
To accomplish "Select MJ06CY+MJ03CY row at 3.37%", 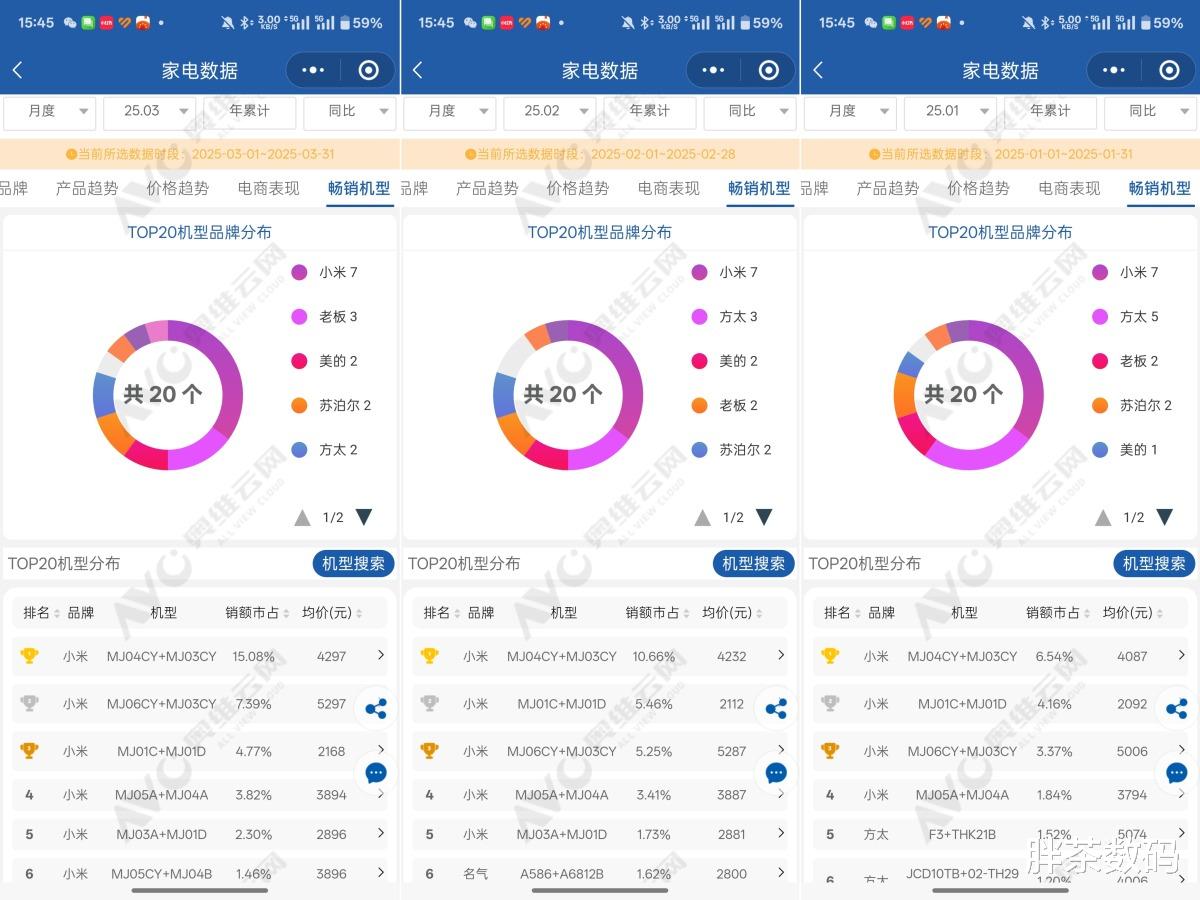I will [x=1000, y=751].
